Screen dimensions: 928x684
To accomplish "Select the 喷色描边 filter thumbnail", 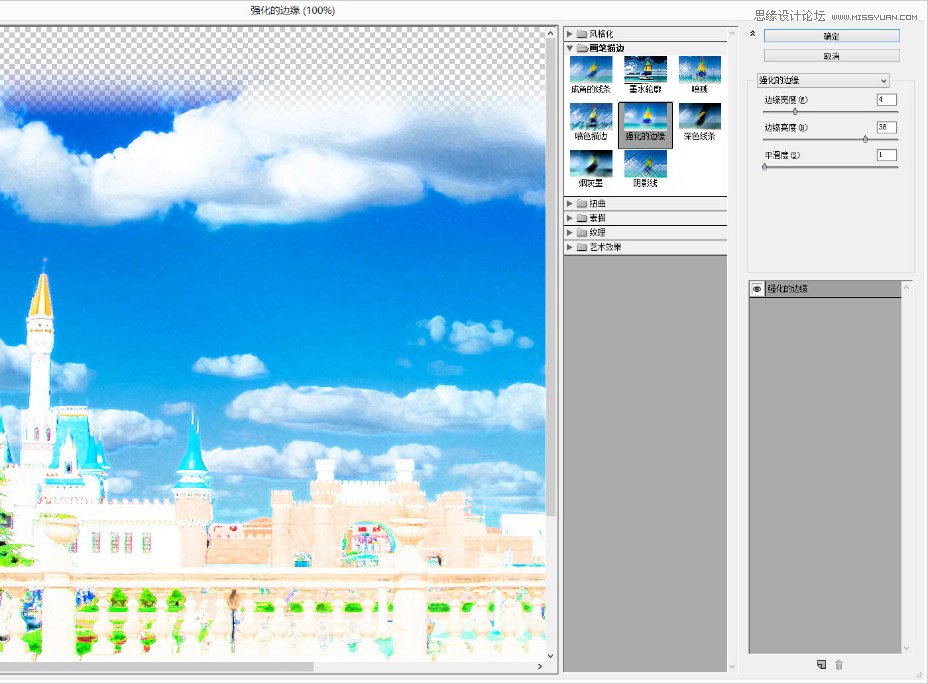I will (591, 122).
